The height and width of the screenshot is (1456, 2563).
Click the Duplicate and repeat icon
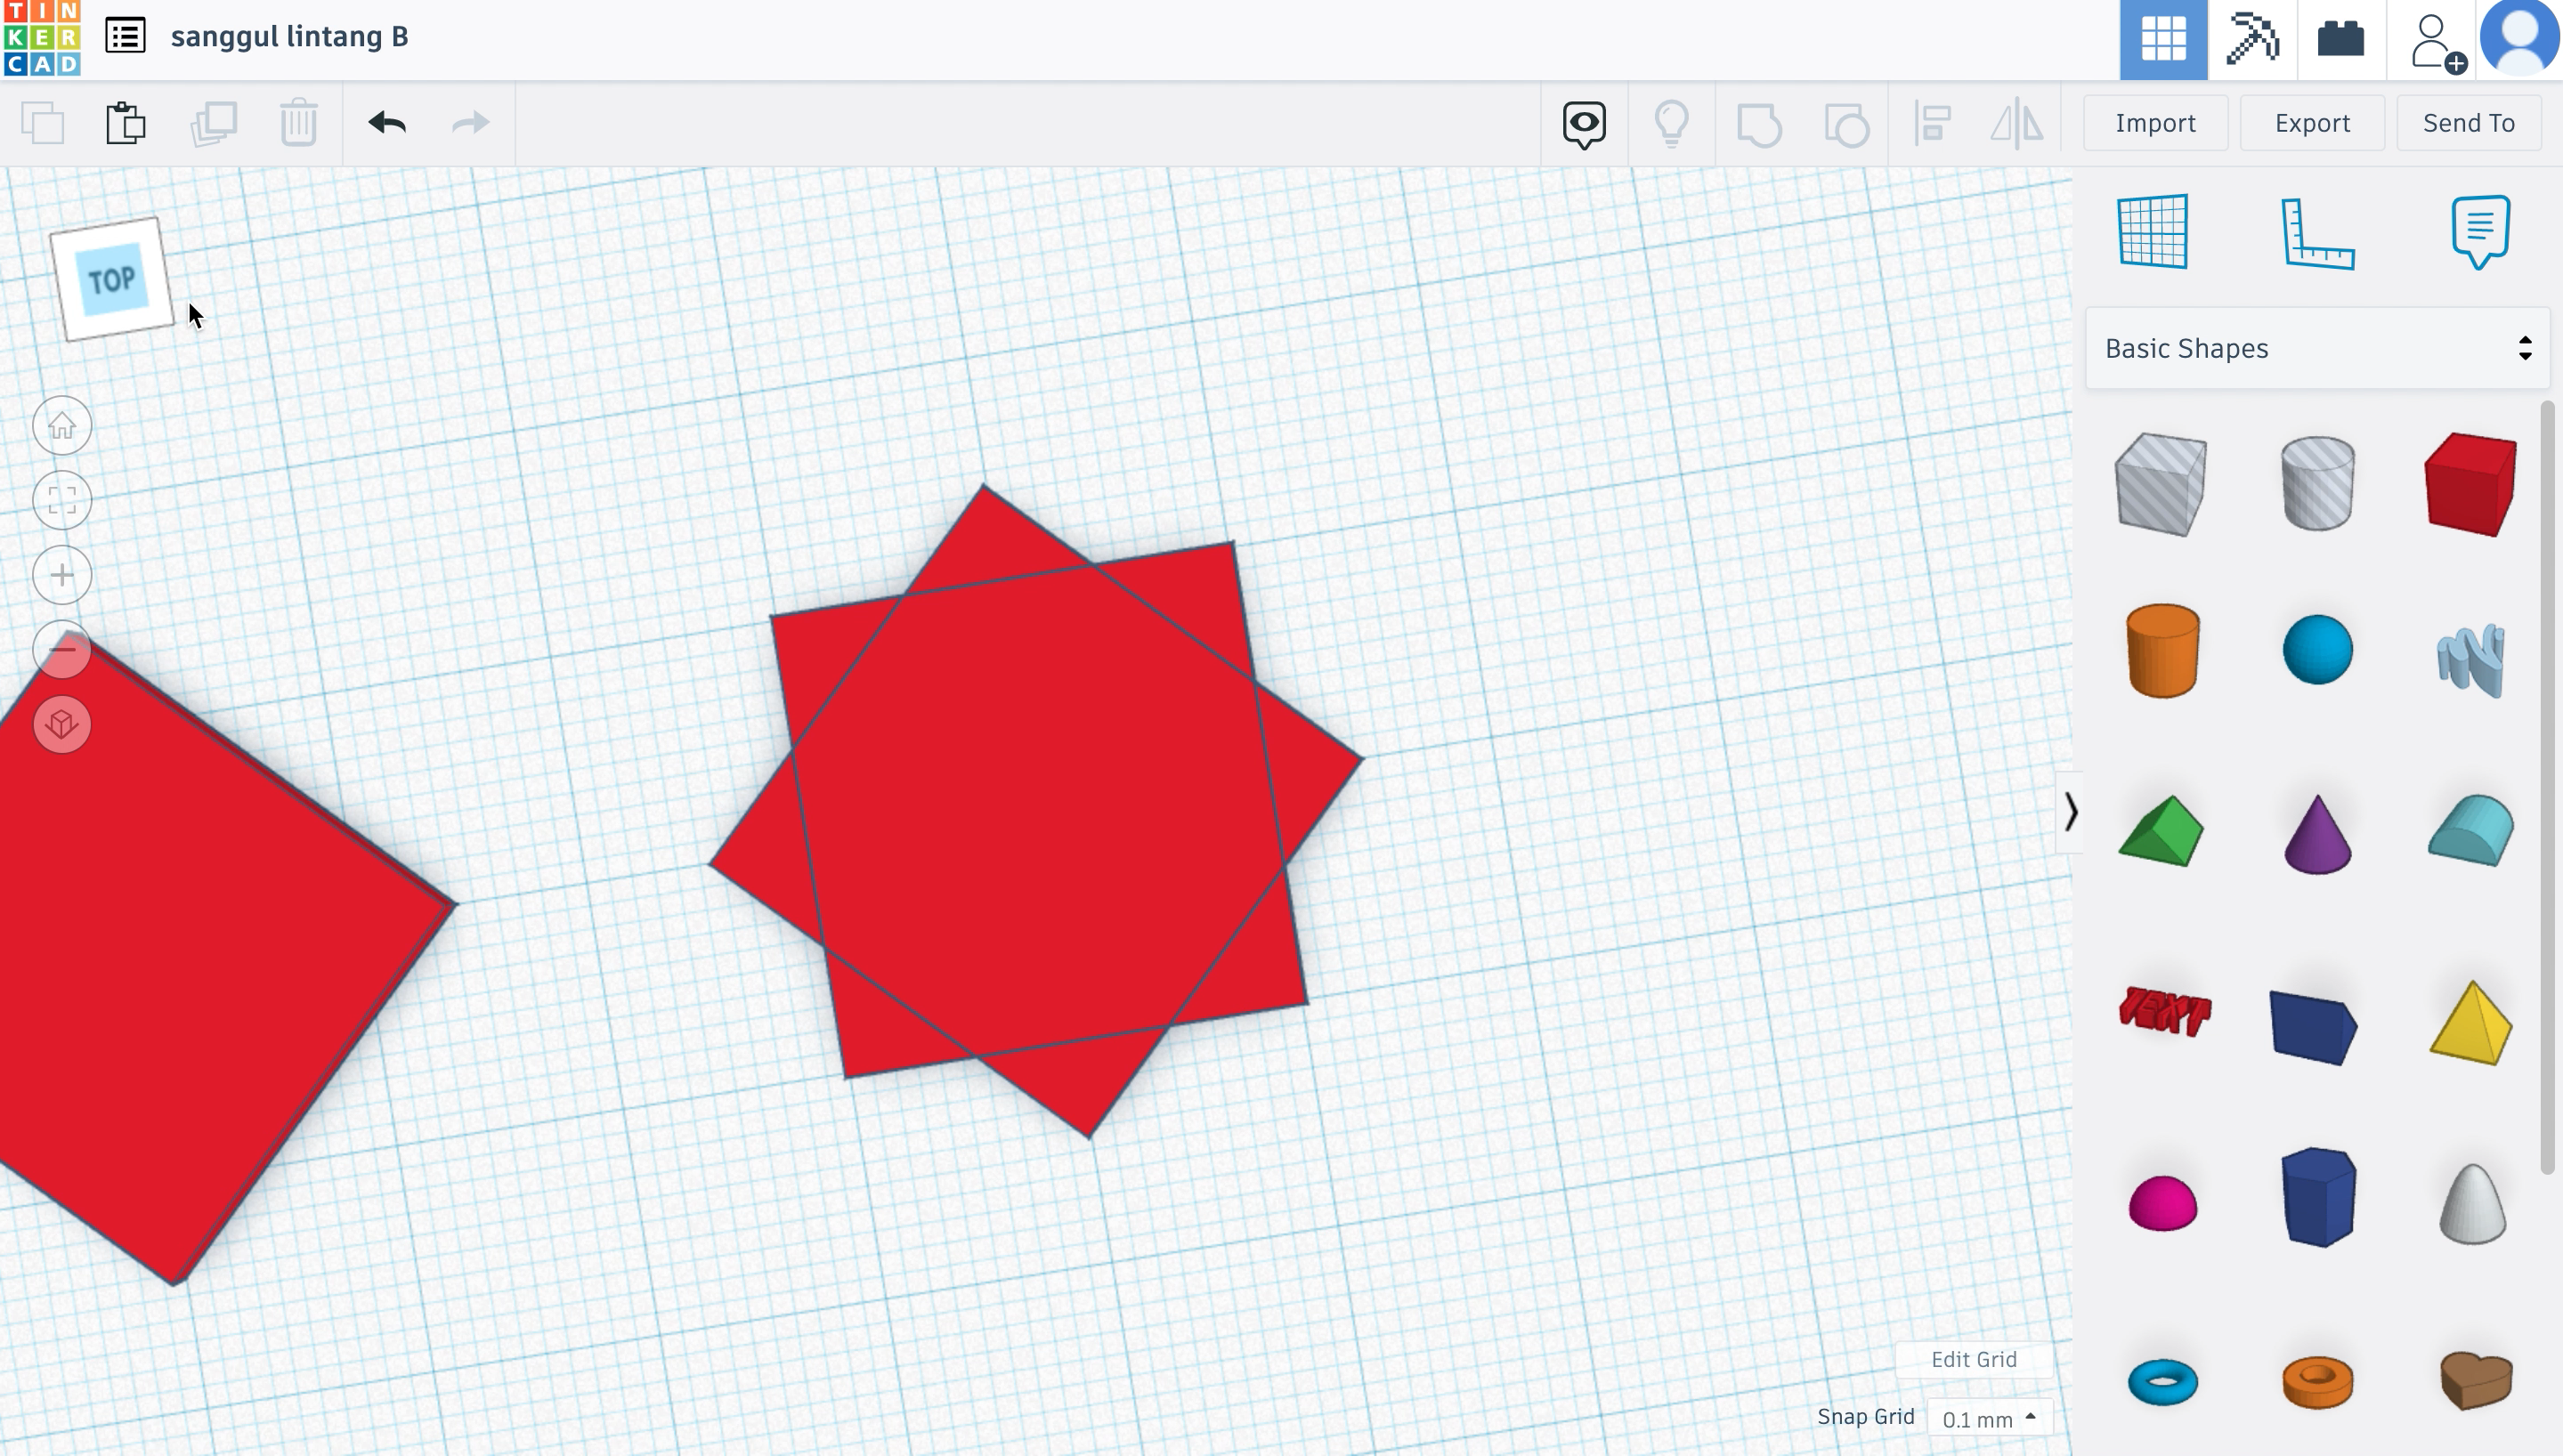coord(213,123)
